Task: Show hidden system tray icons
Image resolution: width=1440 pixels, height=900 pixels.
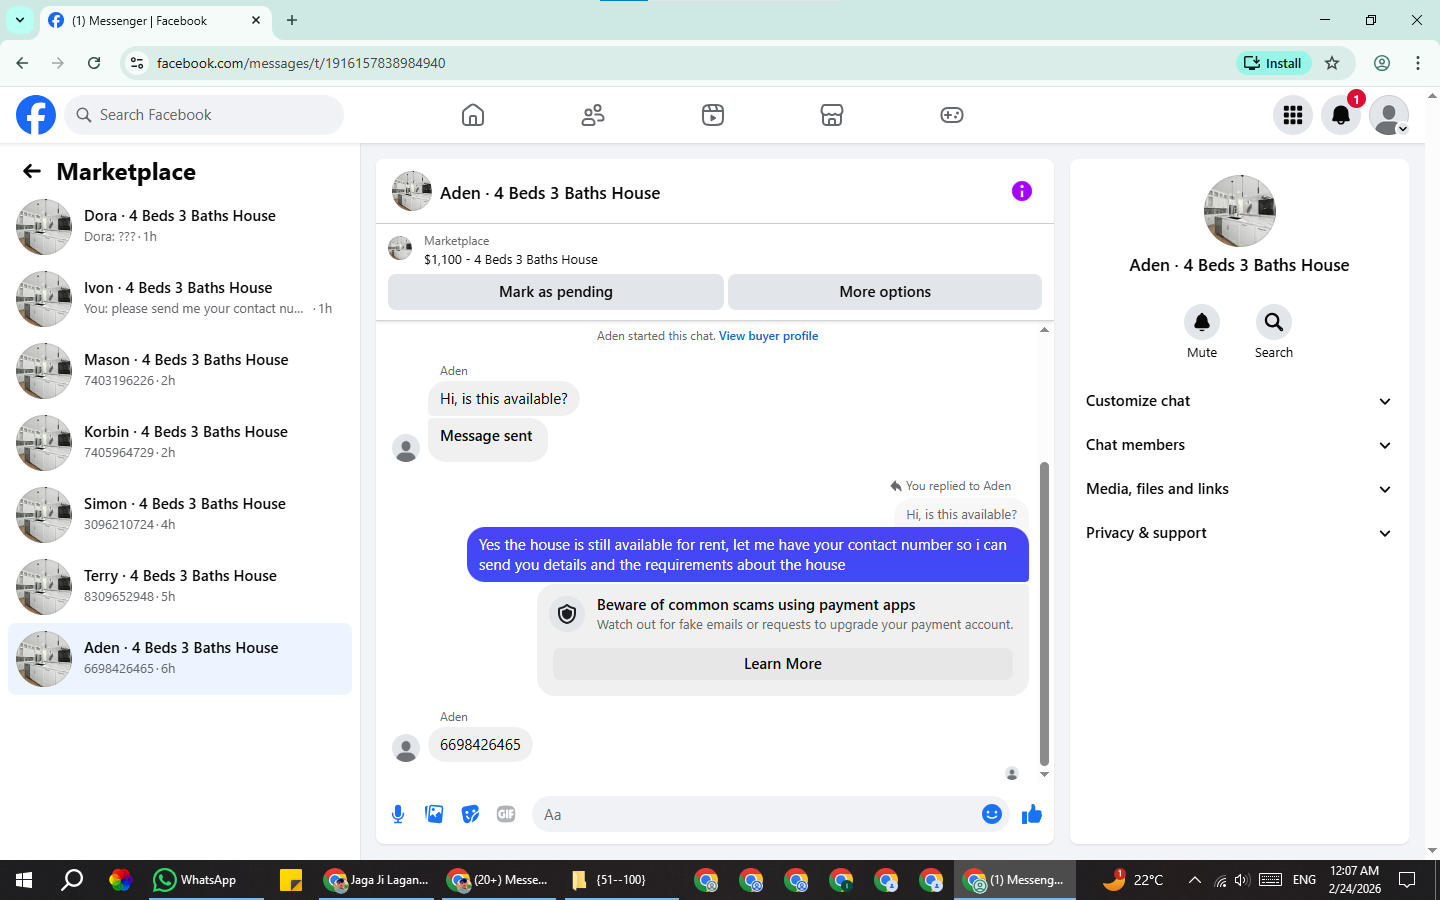Action: pyautogui.click(x=1194, y=880)
